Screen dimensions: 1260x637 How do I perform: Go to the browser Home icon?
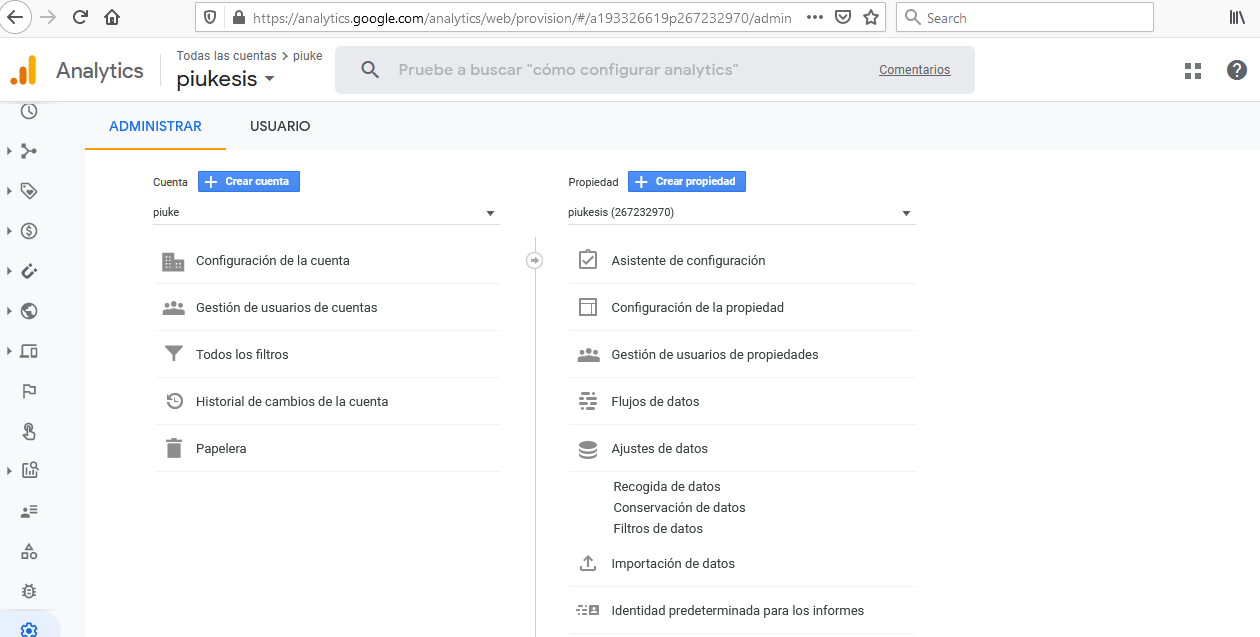tap(112, 17)
